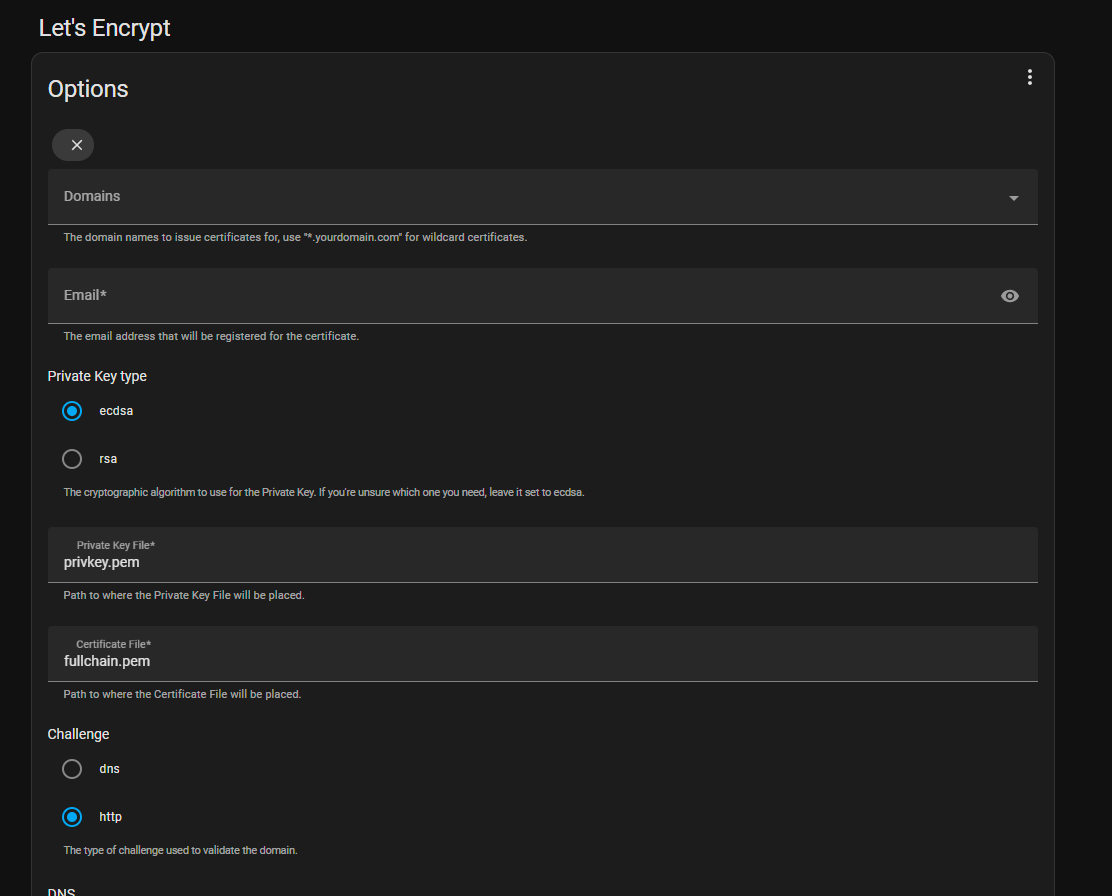
Task: Expand the Domains dropdown arrow
Action: pos(1013,198)
